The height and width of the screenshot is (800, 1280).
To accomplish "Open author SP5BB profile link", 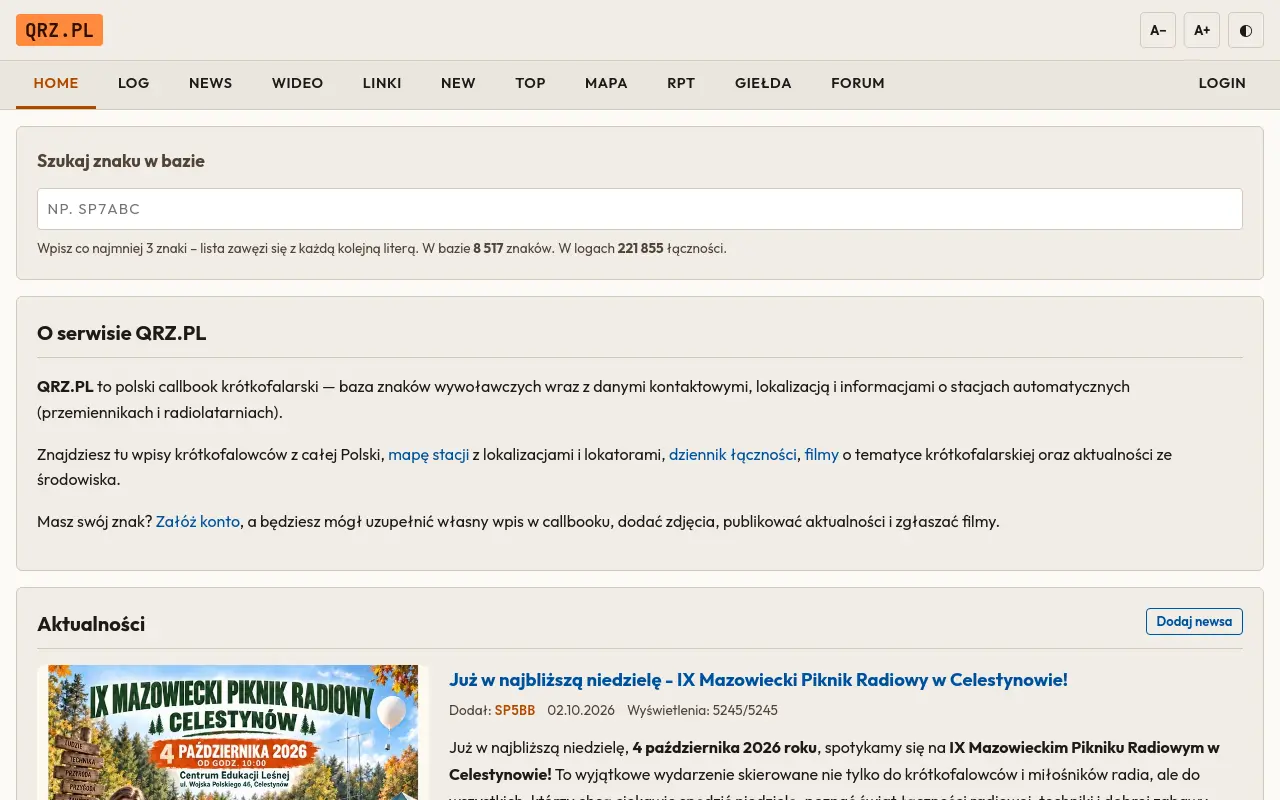I will click(x=515, y=710).
